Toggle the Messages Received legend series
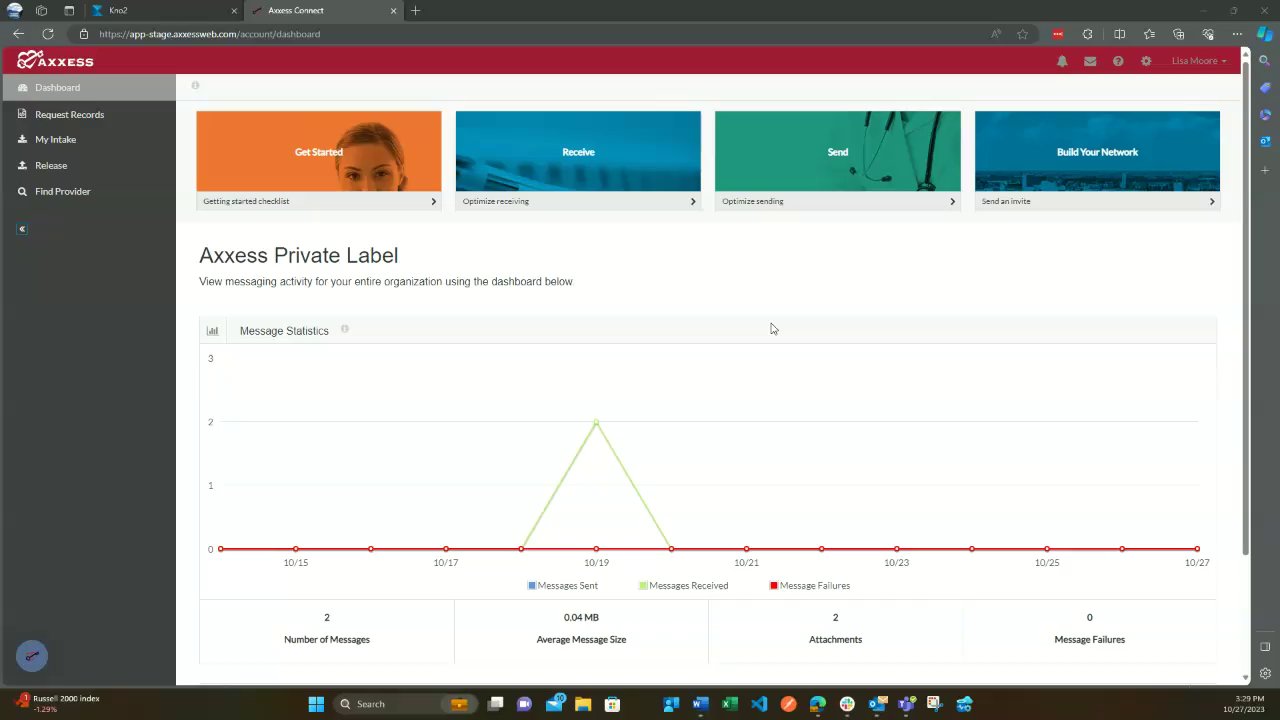1280x720 pixels. click(684, 585)
